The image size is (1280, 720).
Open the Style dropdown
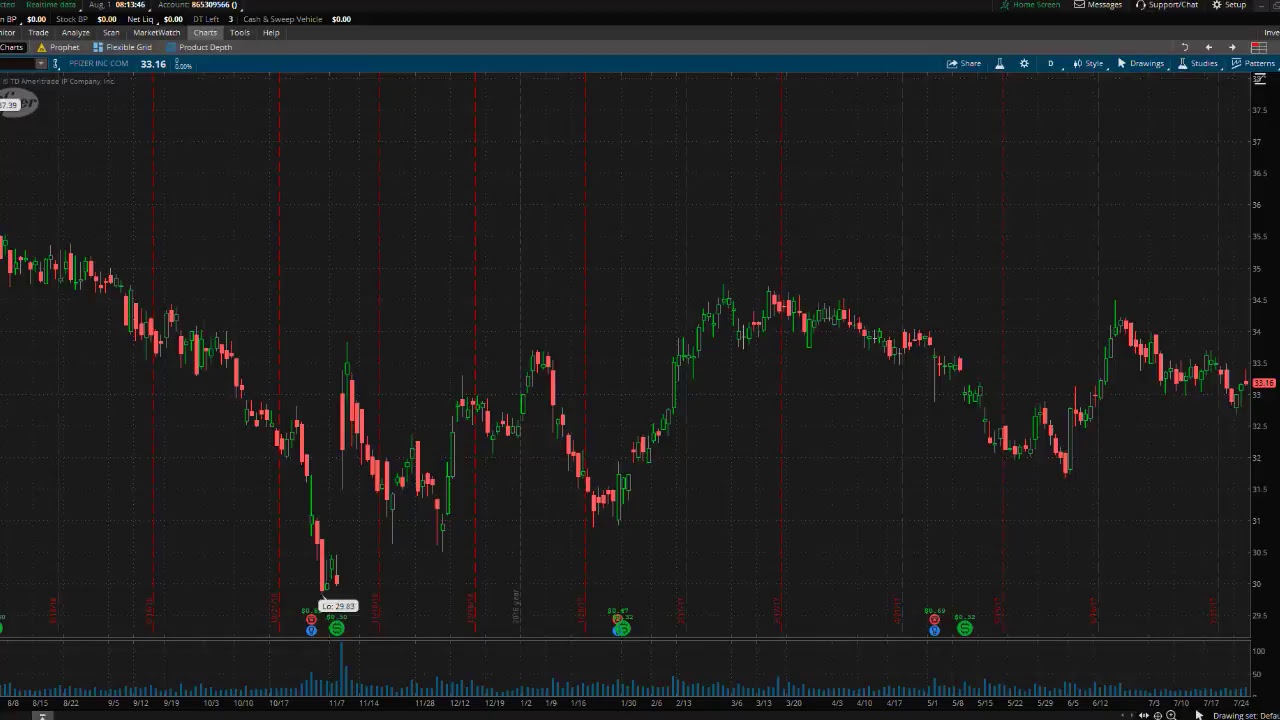pos(1088,64)
